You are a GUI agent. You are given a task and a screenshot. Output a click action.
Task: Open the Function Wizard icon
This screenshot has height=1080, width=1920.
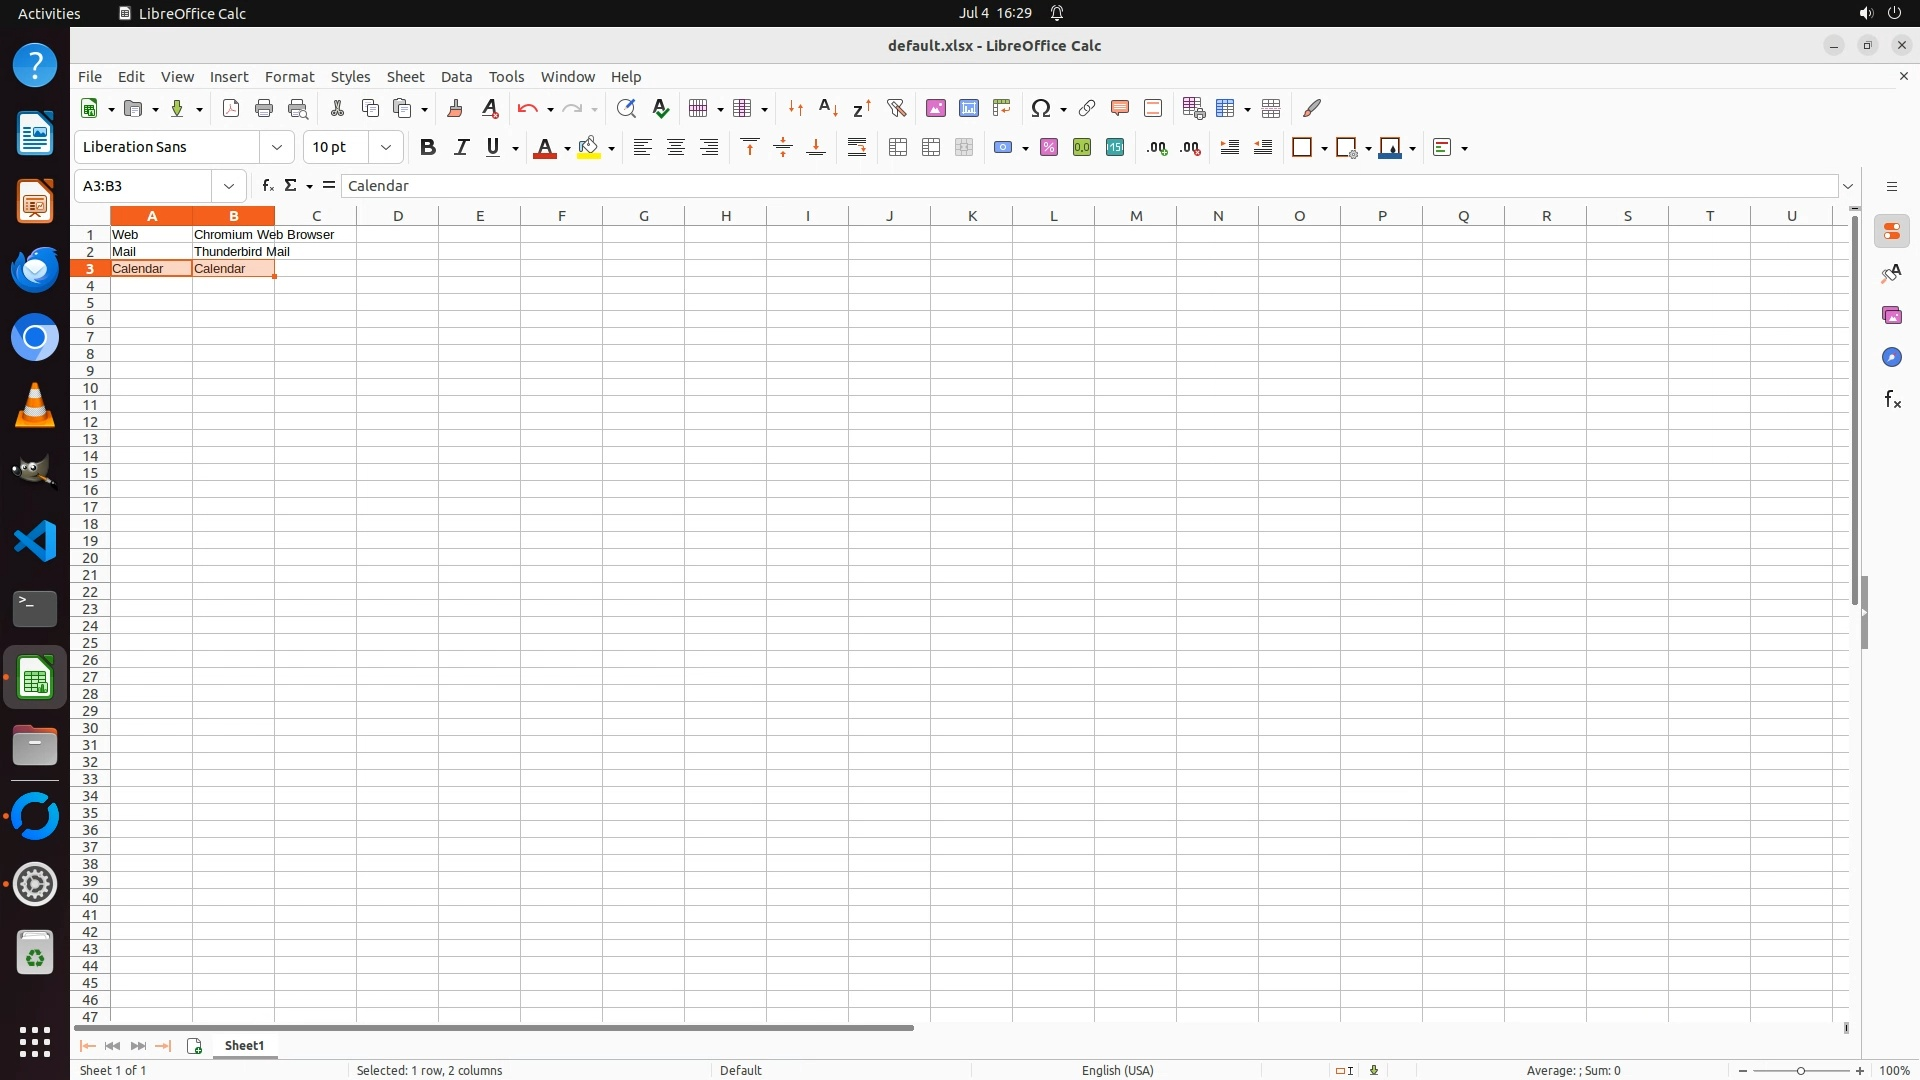point(267,186)
